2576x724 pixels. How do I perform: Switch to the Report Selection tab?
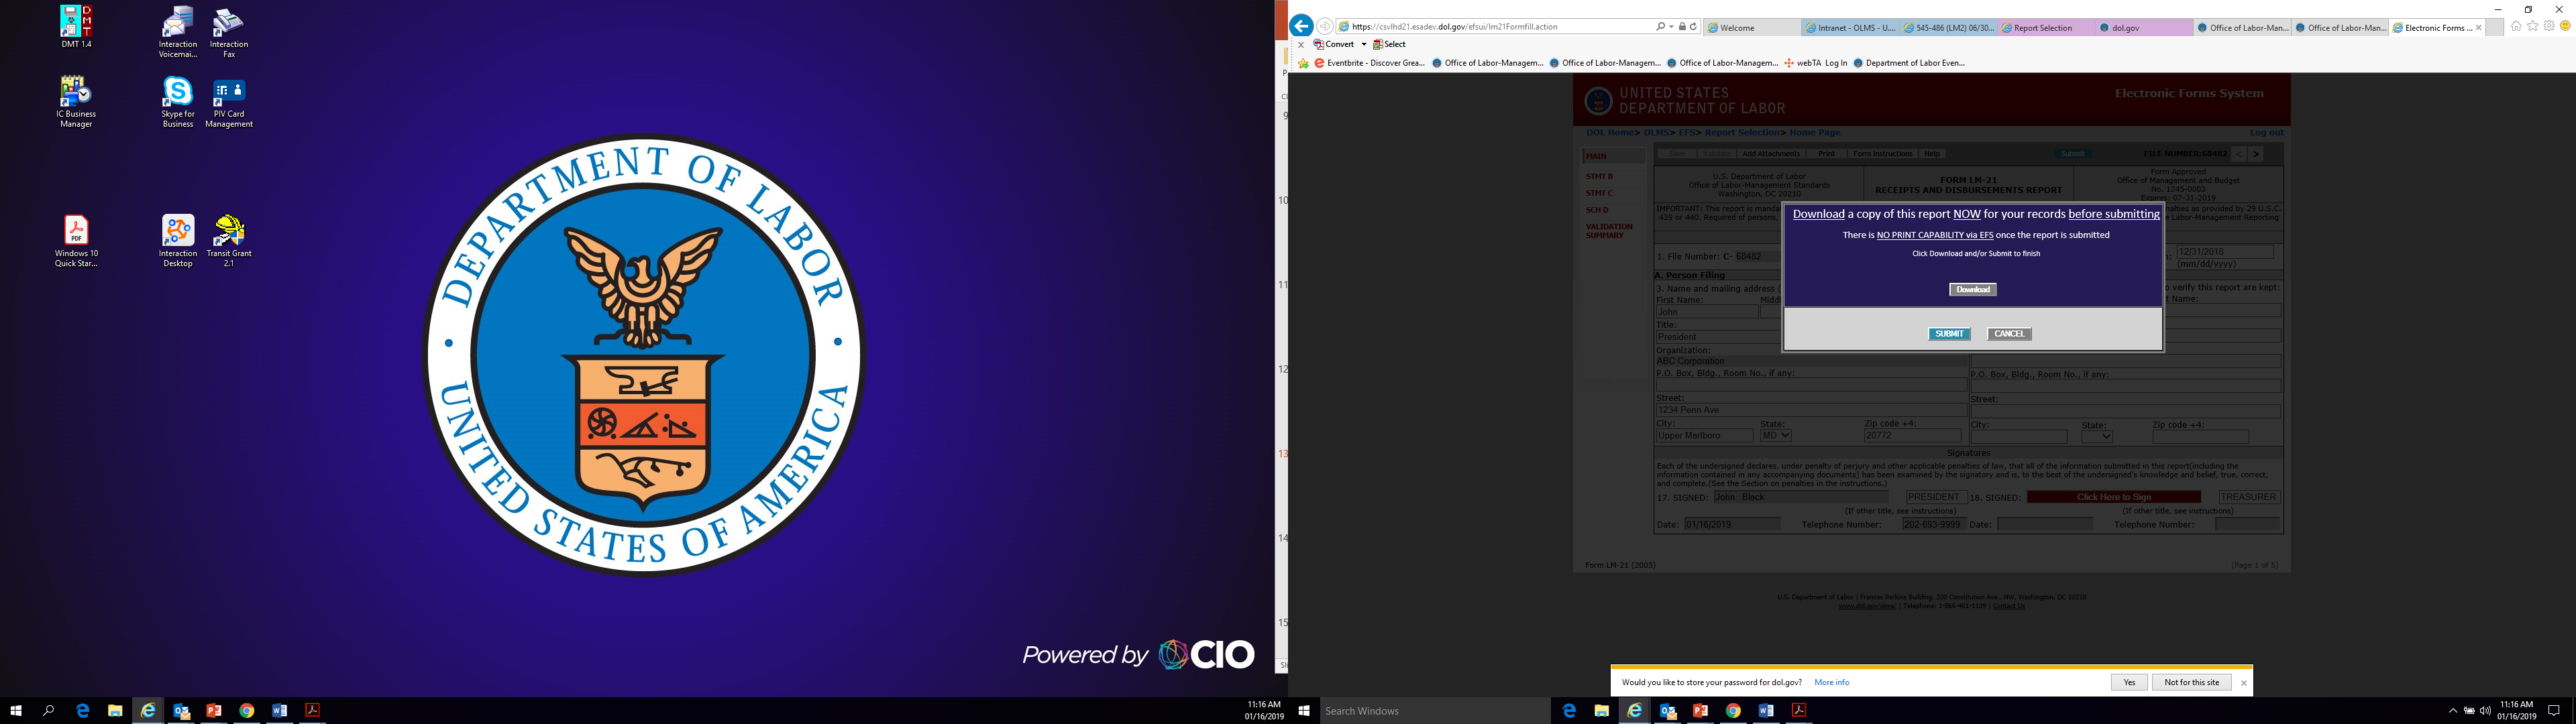coord(2044,28)
